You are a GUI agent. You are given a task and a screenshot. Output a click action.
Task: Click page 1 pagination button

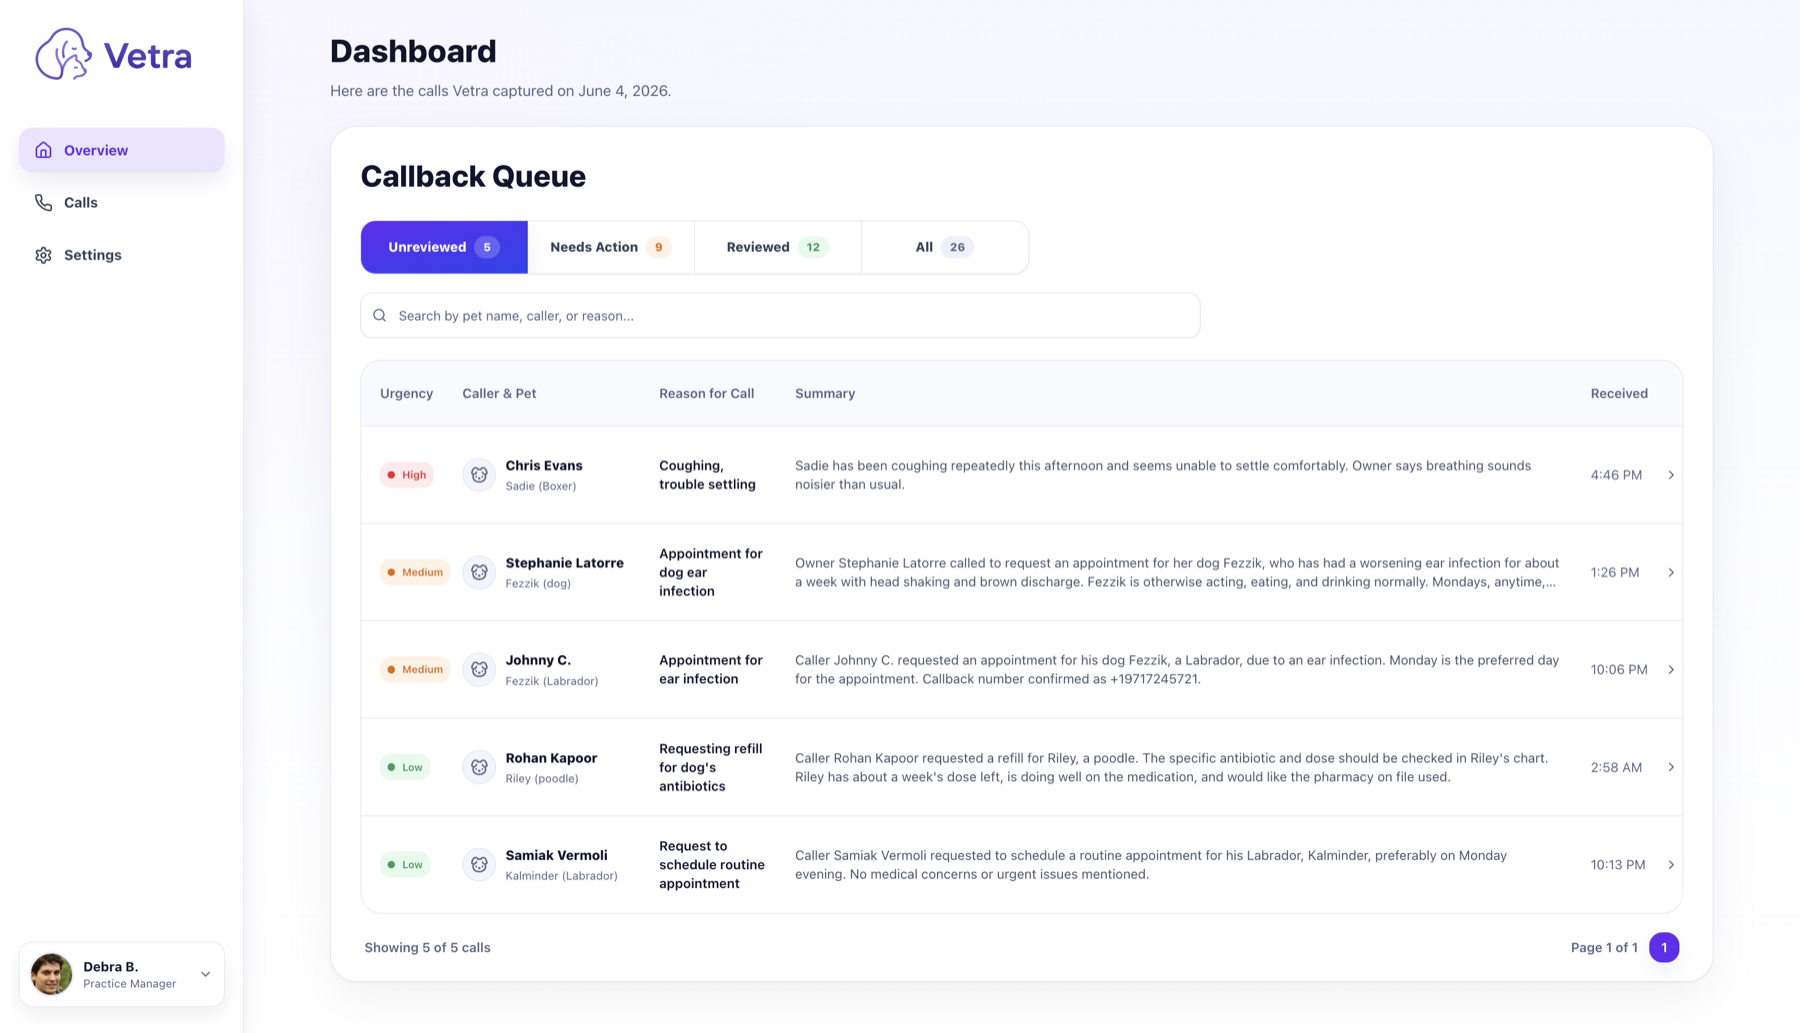pyautogui.click(x=1664, y=947)
